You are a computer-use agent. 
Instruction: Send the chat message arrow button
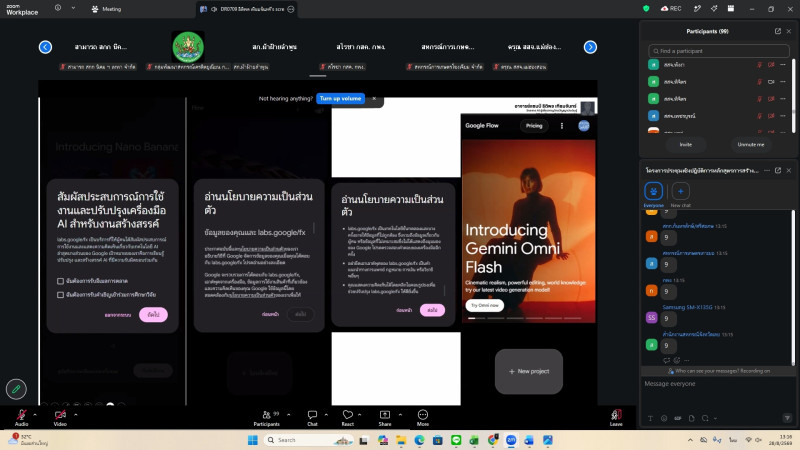787,418
